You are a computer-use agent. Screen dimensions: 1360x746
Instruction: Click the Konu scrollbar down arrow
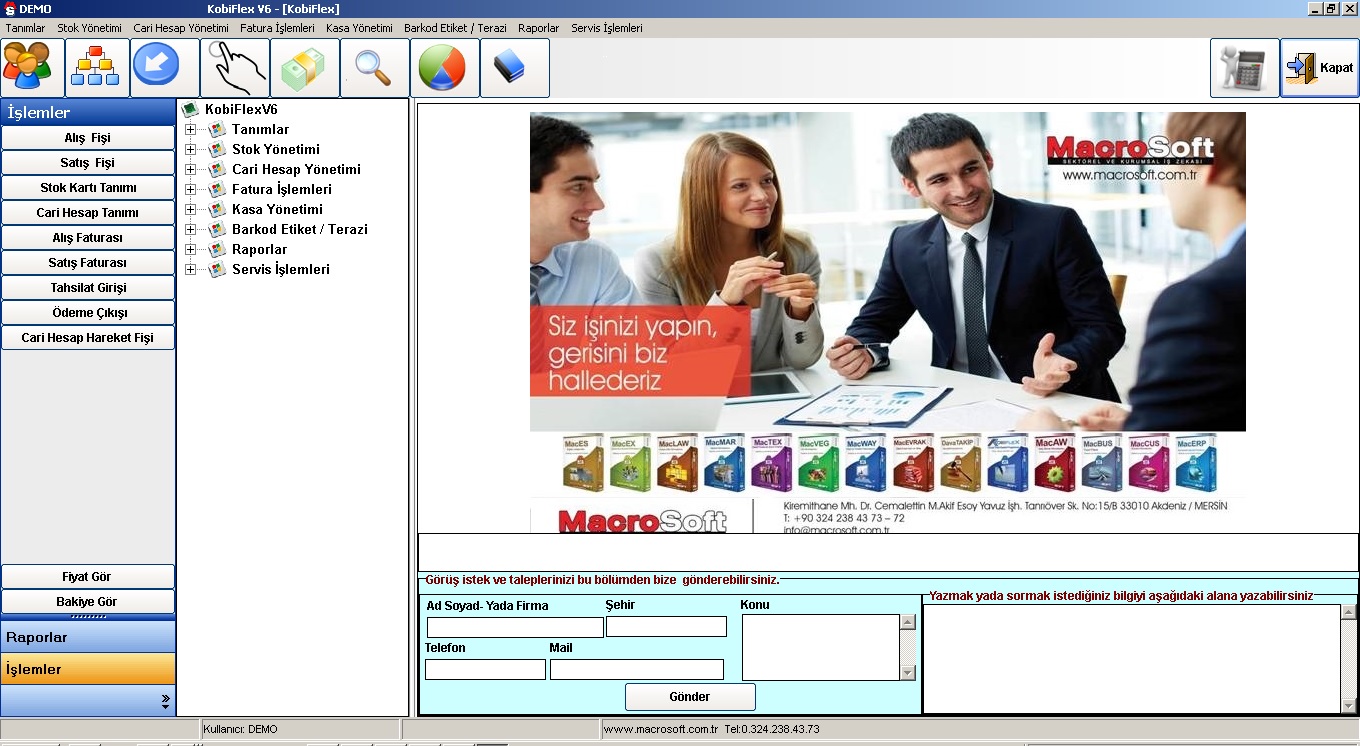(908, 673)
